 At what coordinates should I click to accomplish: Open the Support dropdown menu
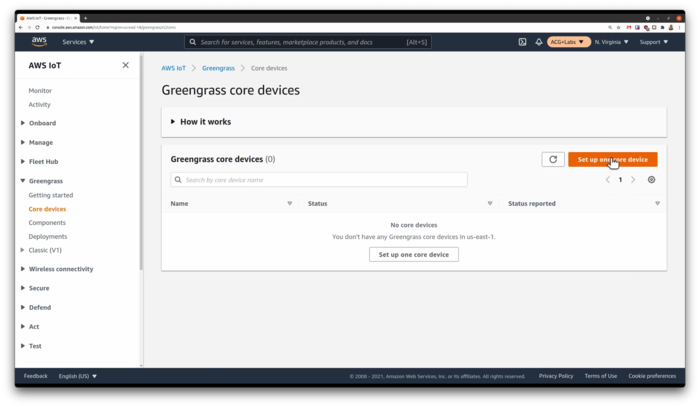point(654,42)
